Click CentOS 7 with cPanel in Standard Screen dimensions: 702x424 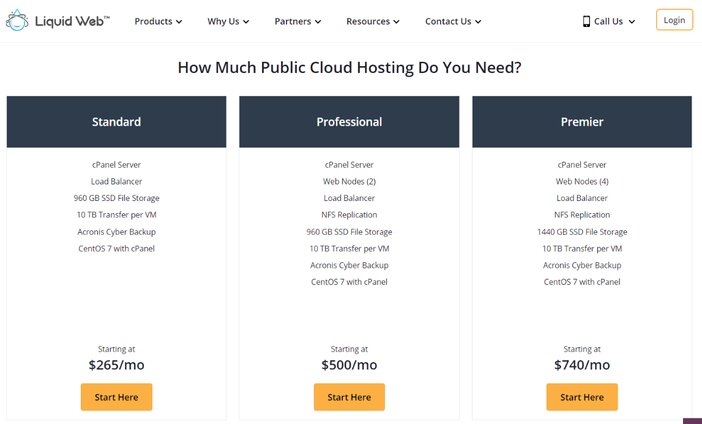116,248
